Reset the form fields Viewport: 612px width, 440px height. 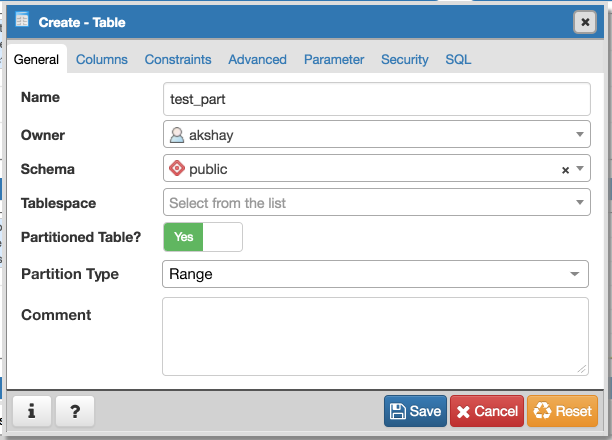tap(562, 411)
